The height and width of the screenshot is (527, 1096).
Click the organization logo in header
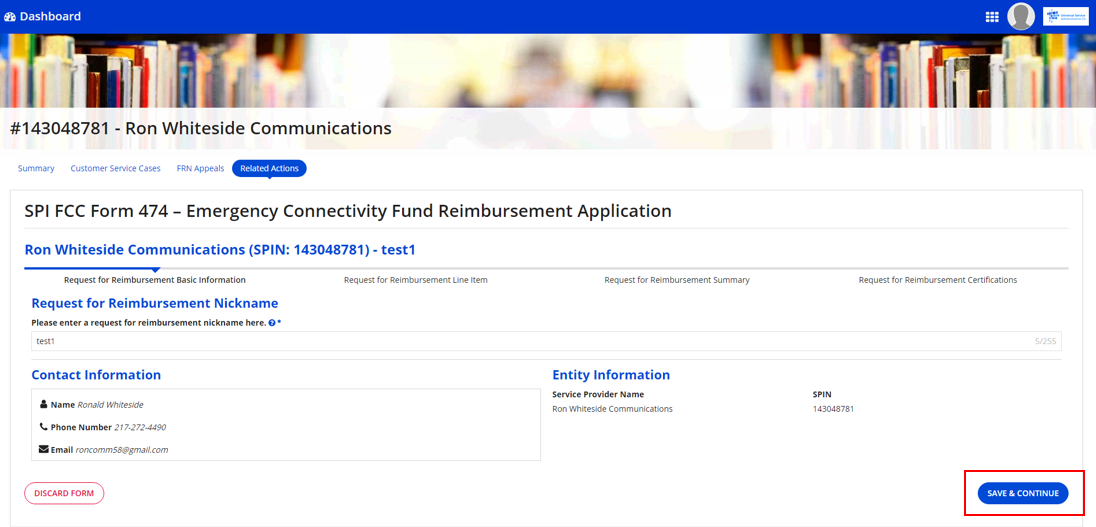[1065, 16]
